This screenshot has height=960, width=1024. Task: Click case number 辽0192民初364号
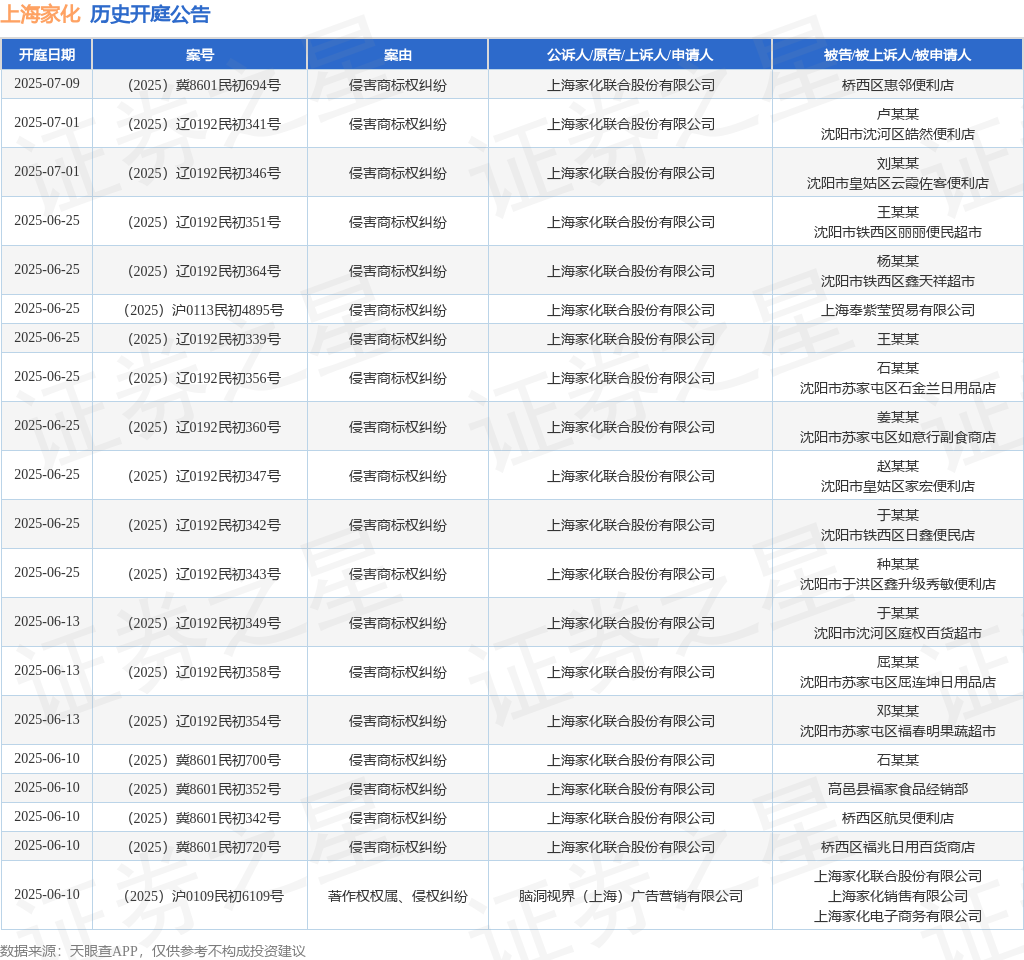[204, 271]
